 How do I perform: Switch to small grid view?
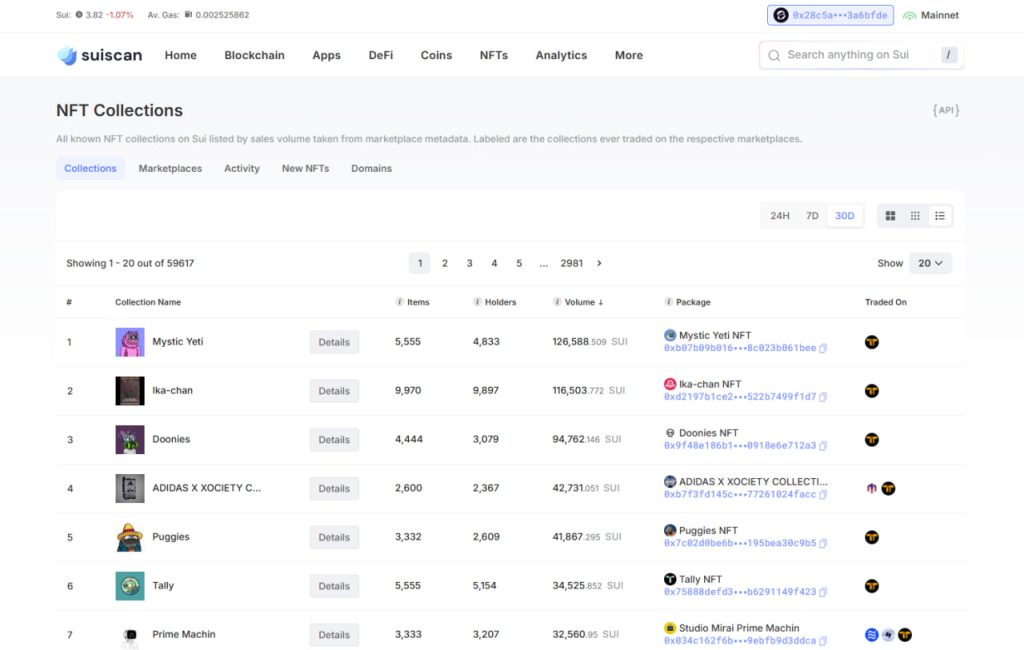click(x=915, y=216)
